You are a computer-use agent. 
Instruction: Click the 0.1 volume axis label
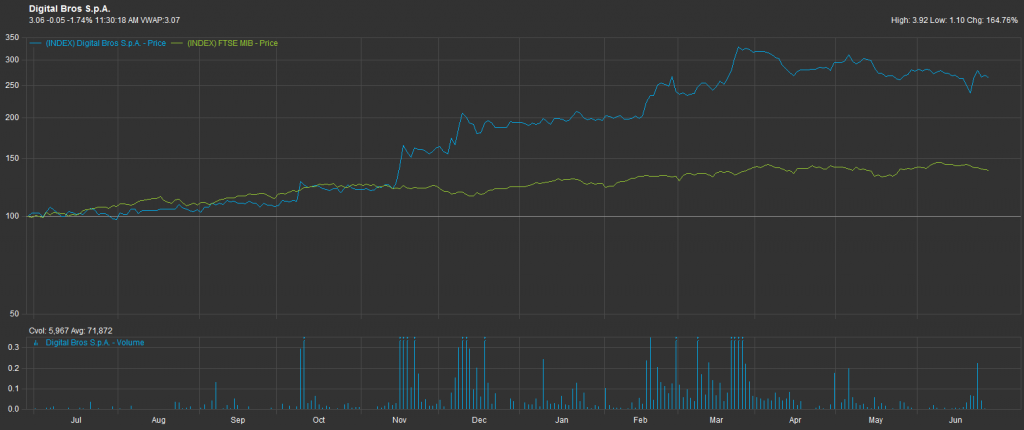pyautogui.click(x=13, y=389)
